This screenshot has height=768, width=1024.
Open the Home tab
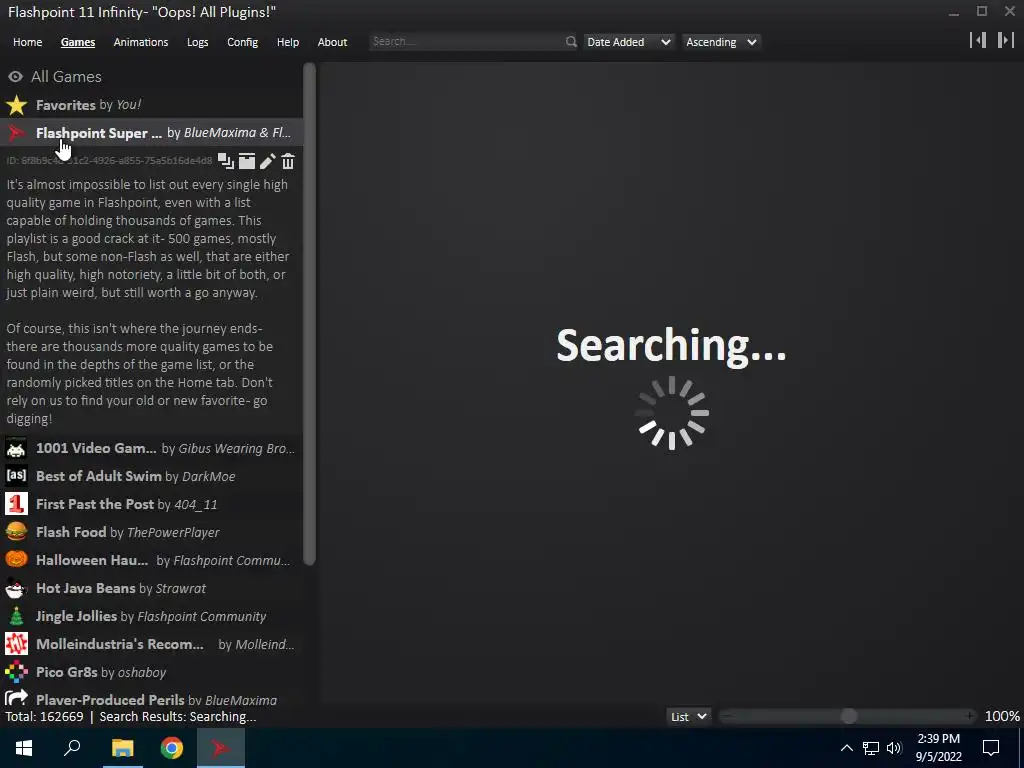tap(27, 42)
